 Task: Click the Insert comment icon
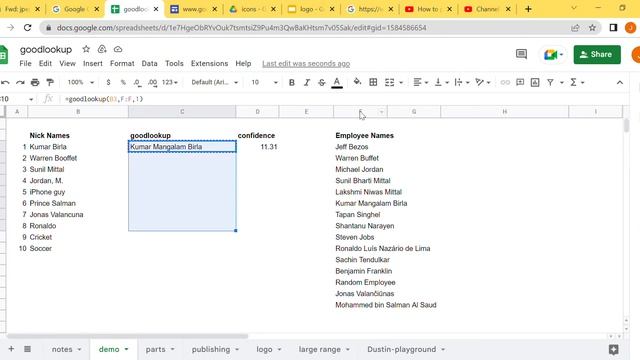pyautogui.click(x=520, y=82)
